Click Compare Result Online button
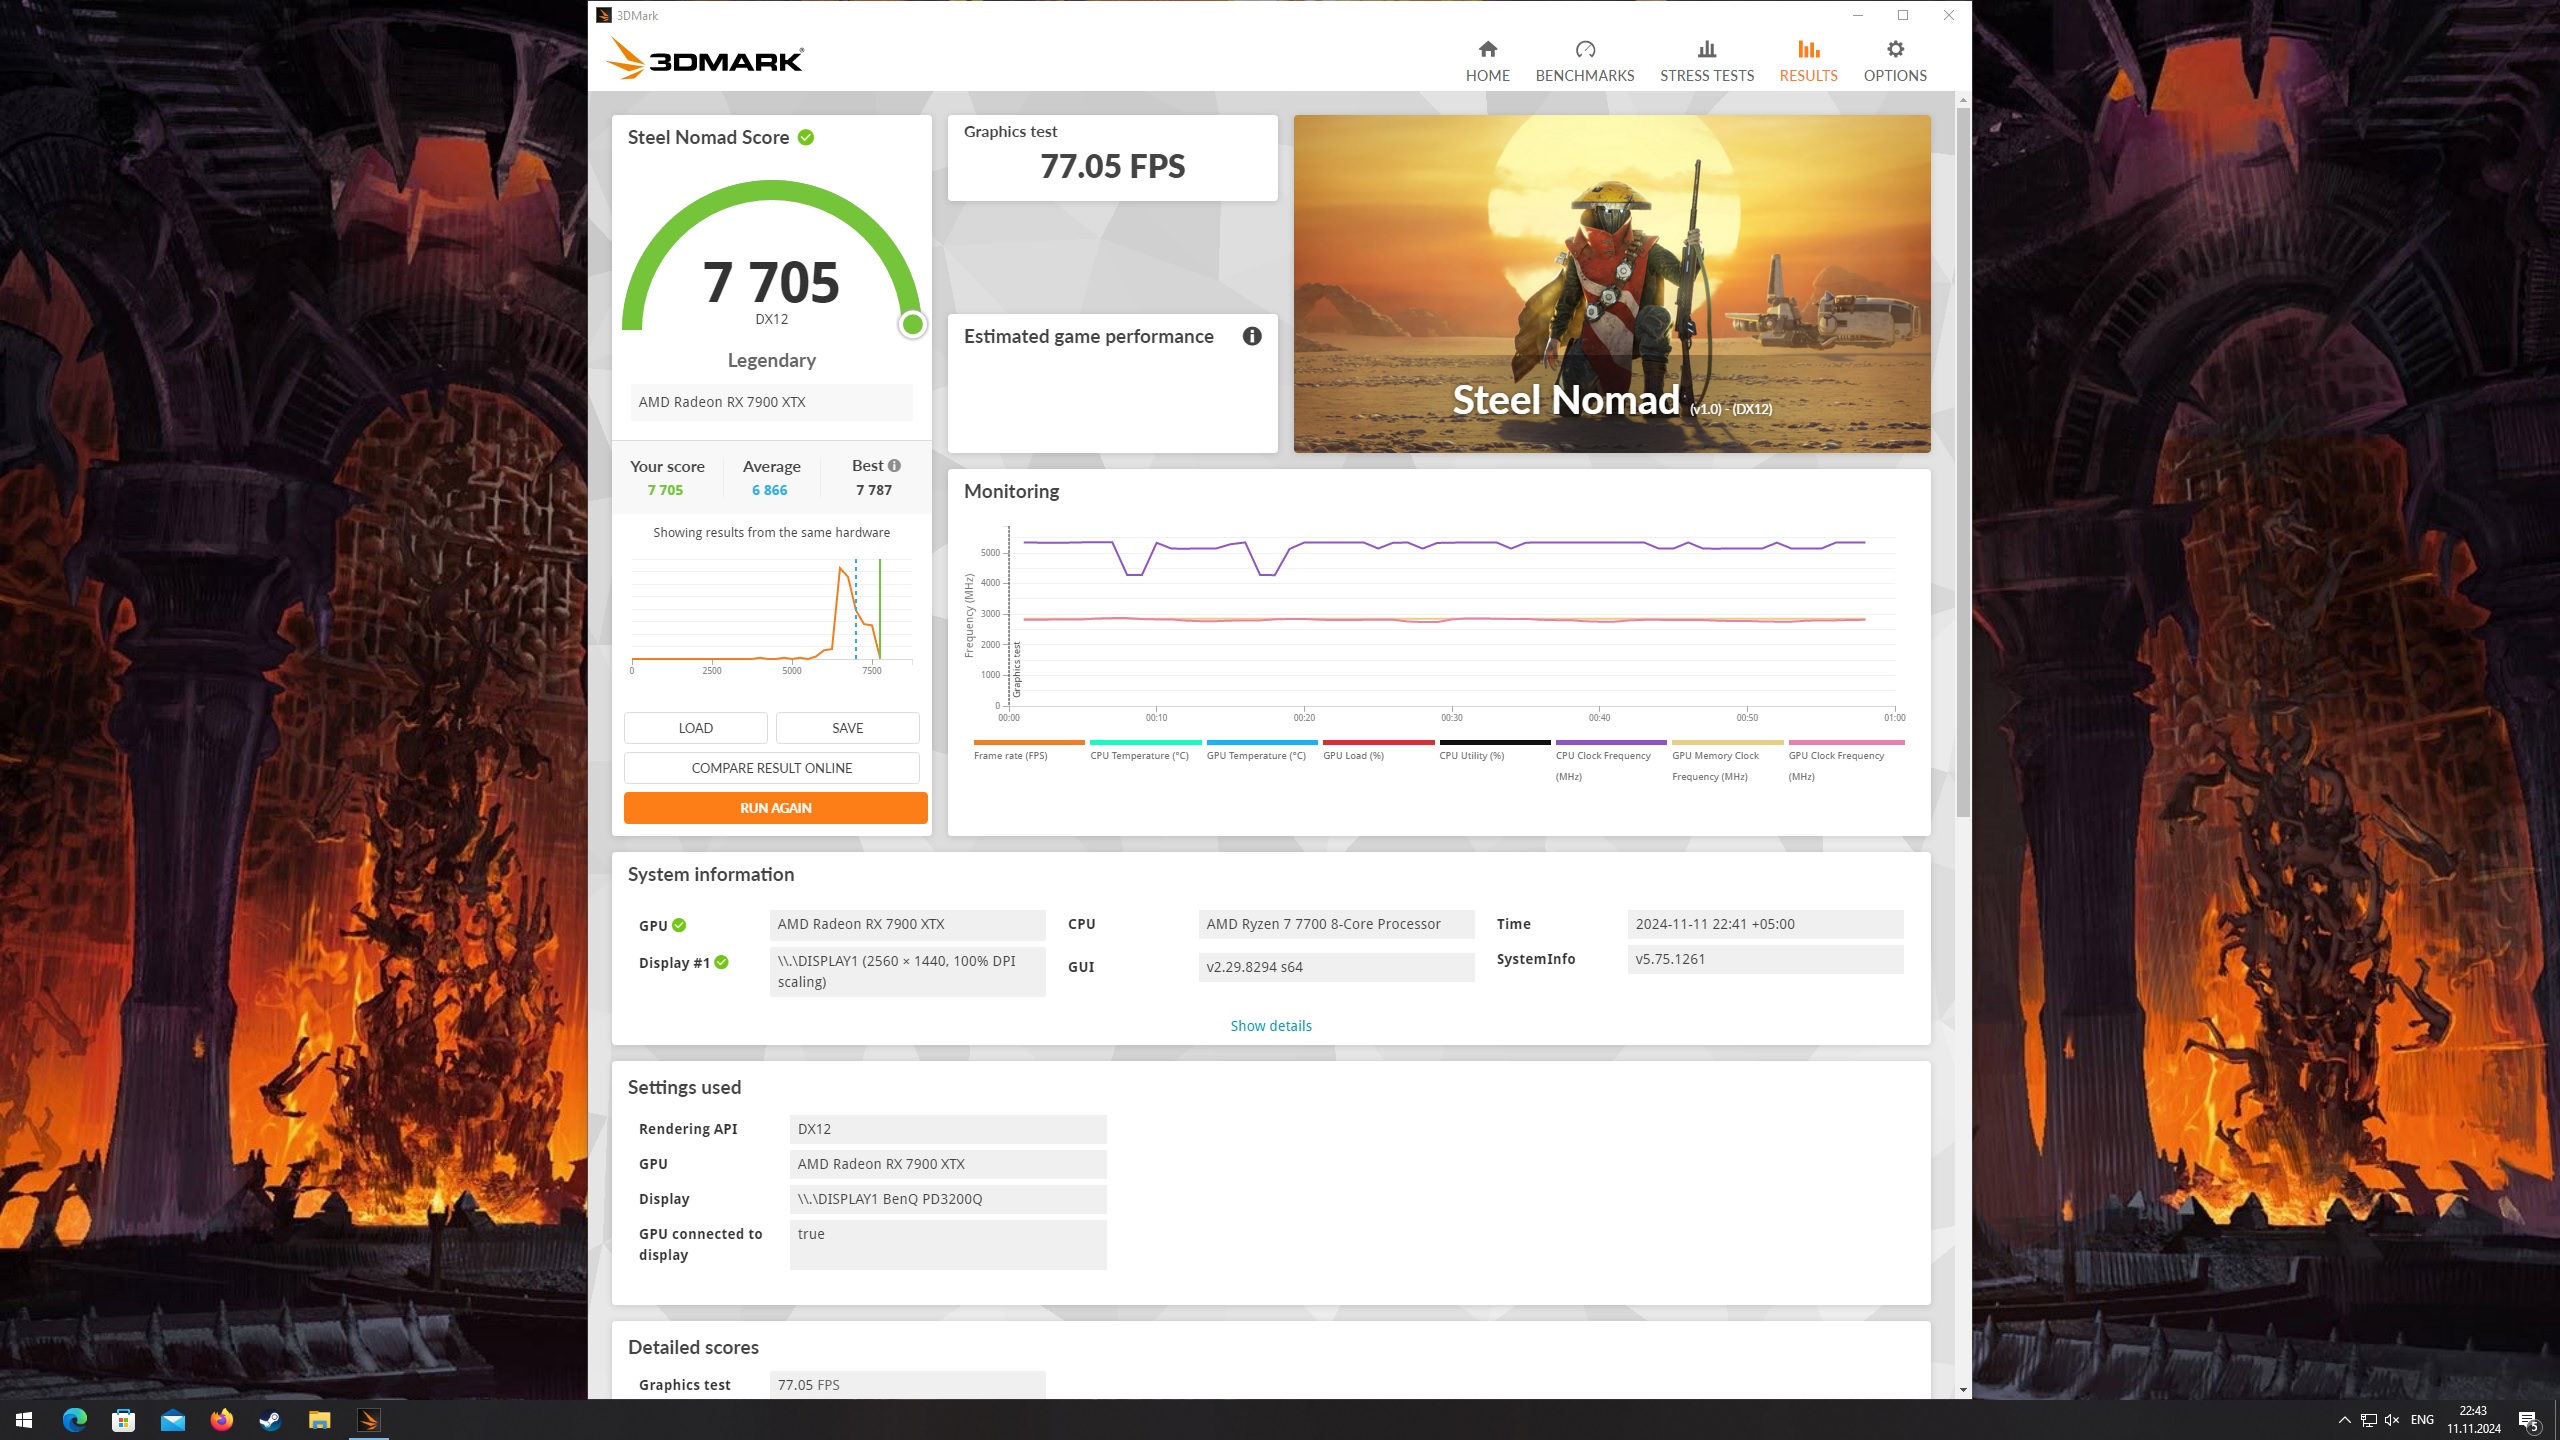The width and height of the screenshot is (2560, 1440). 771,768
